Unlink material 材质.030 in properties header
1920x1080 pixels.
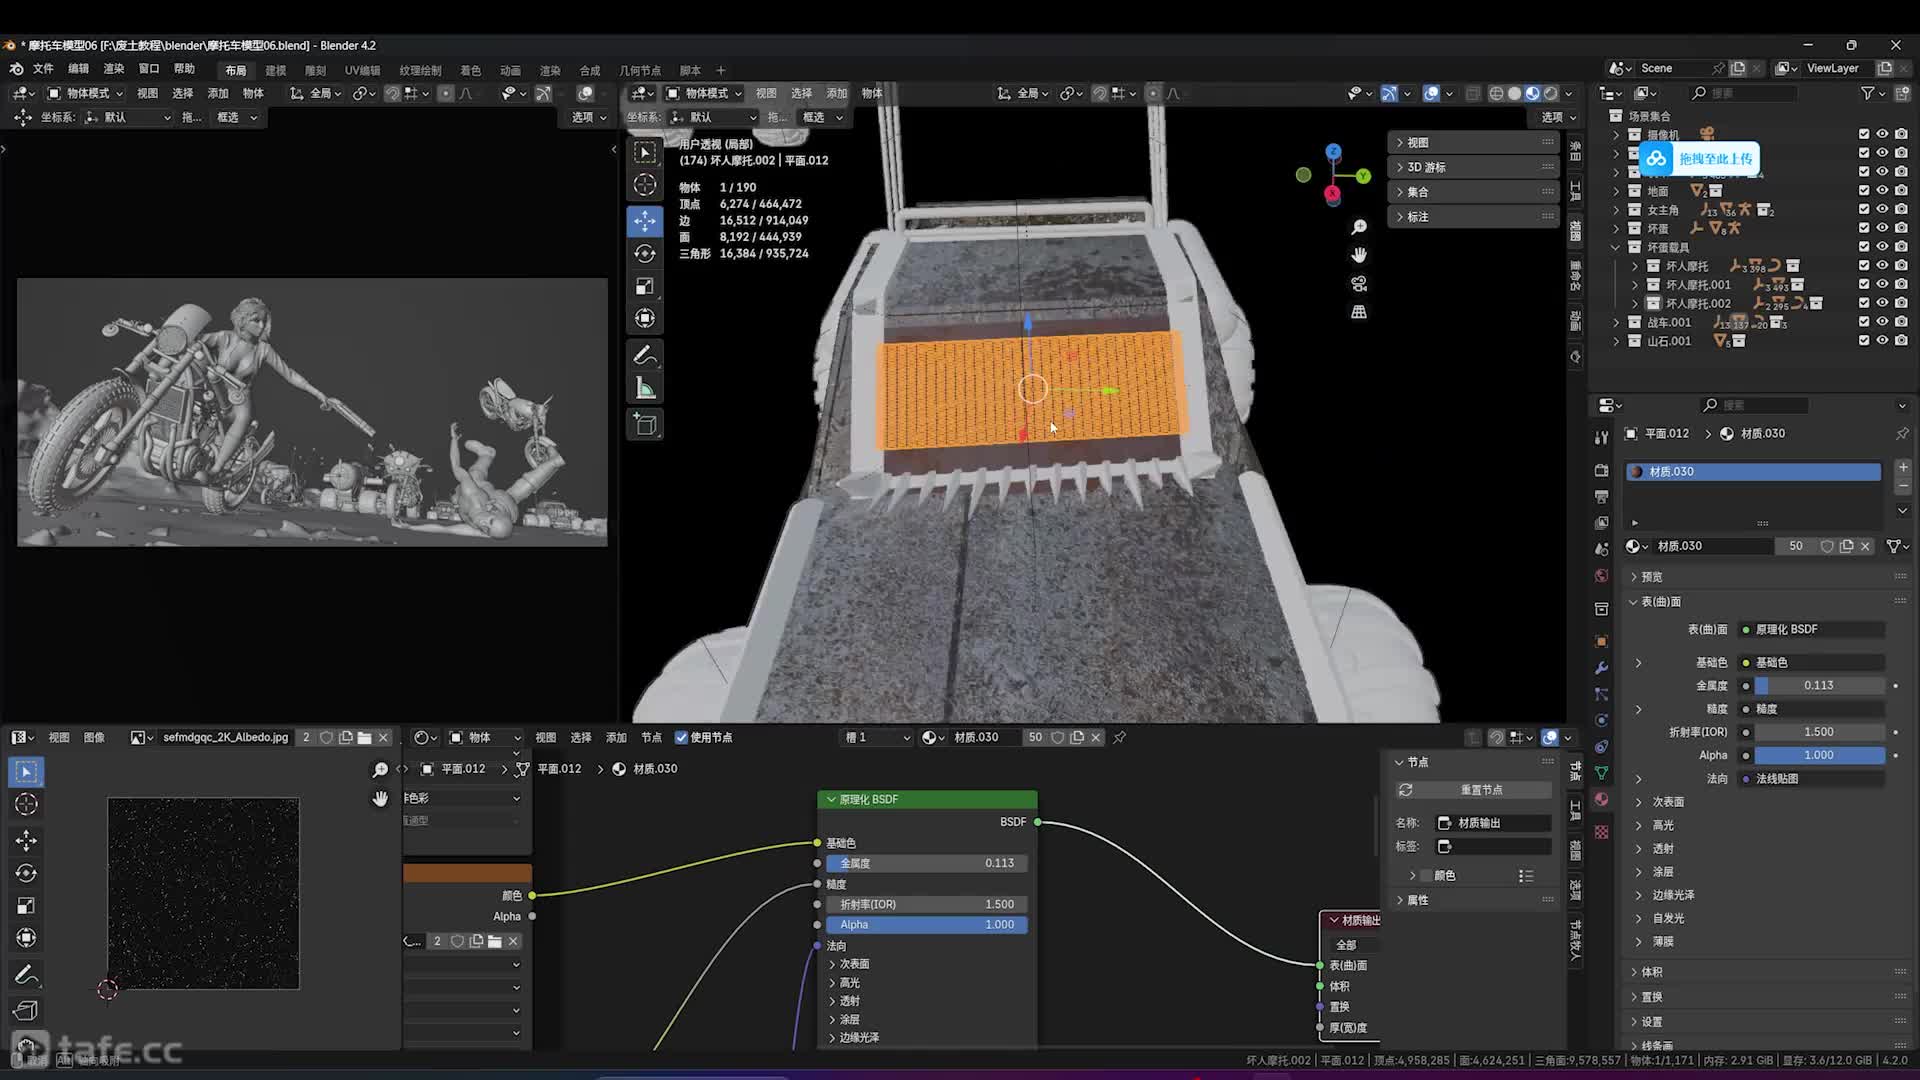click(x=1865, y=546)
